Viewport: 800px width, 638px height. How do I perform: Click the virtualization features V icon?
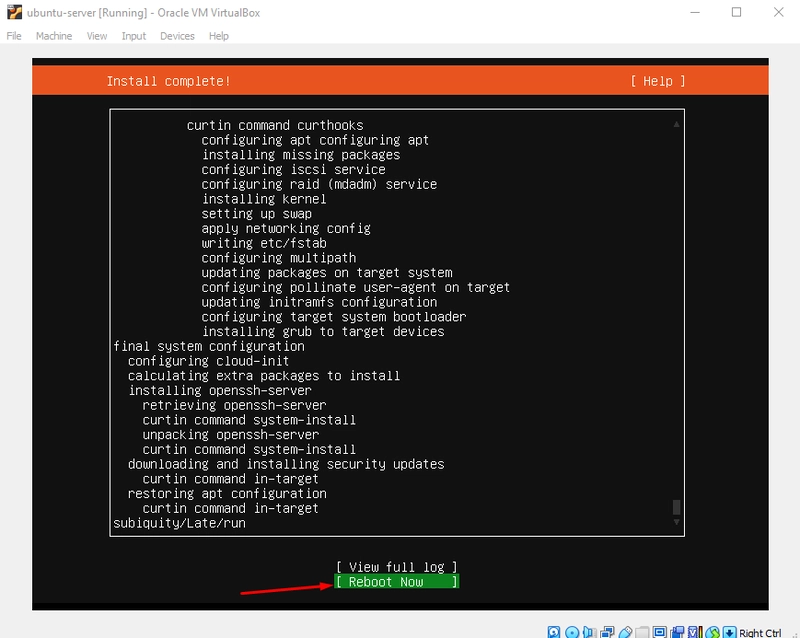[695, 632]
